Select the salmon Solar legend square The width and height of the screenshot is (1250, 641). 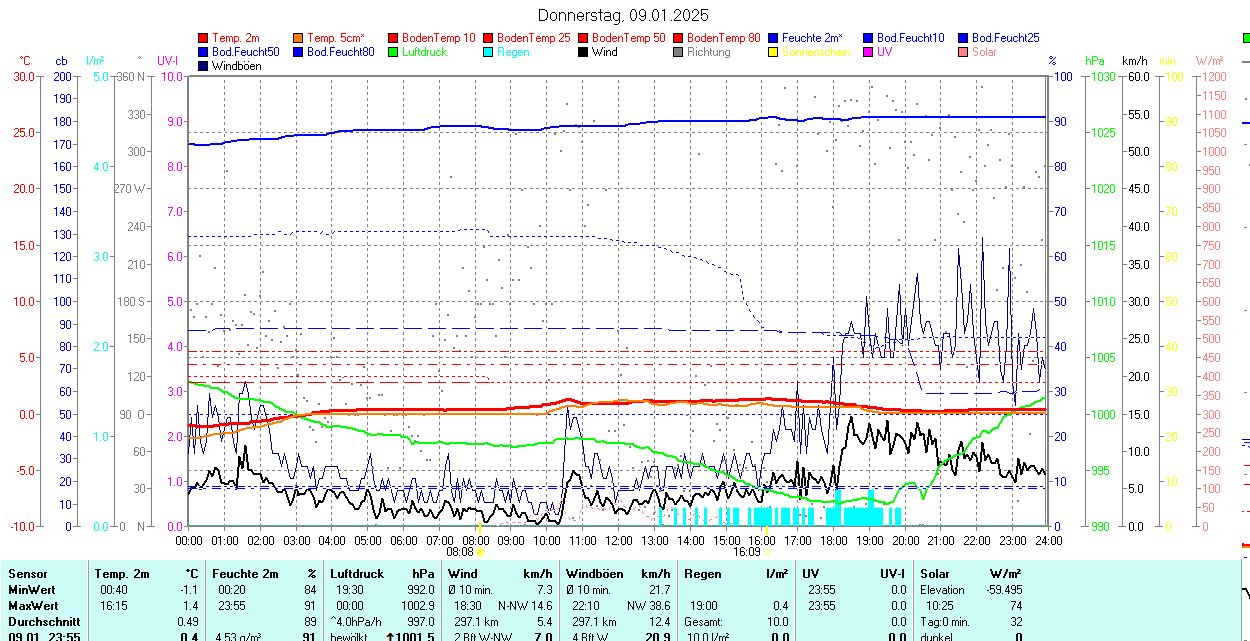tap(963, 52)
